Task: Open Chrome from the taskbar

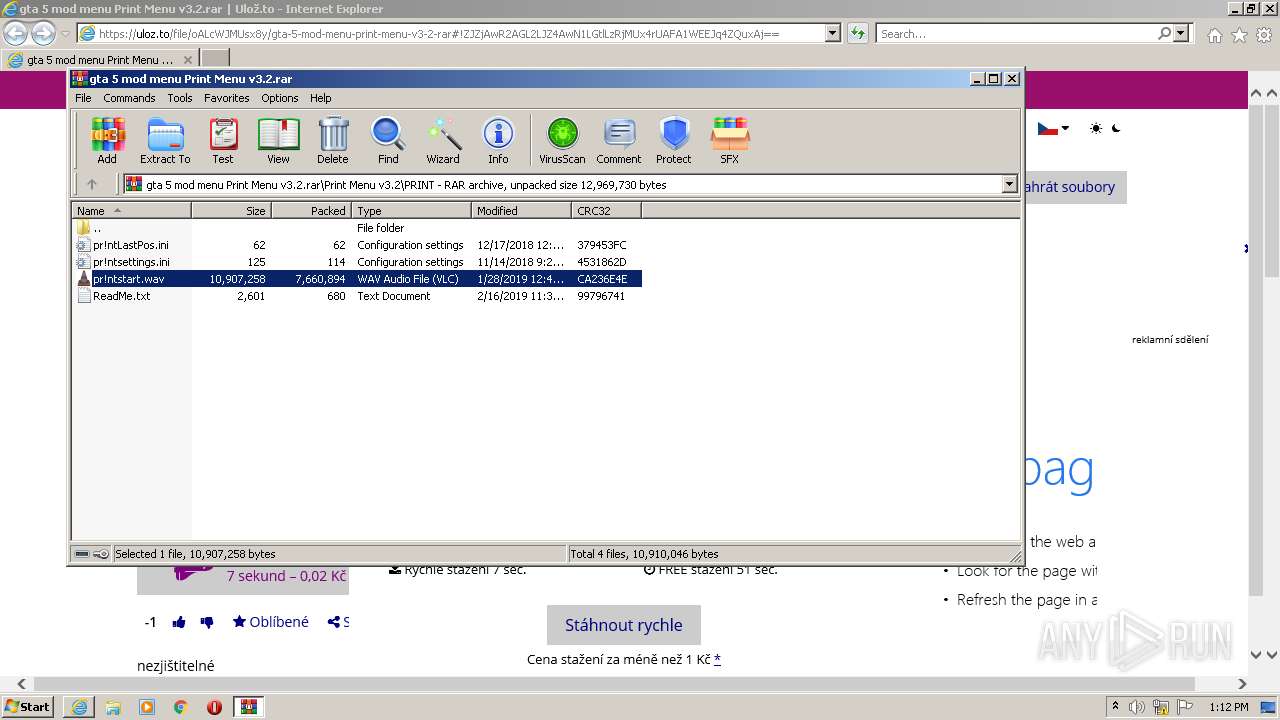Action: click(180, 707)
